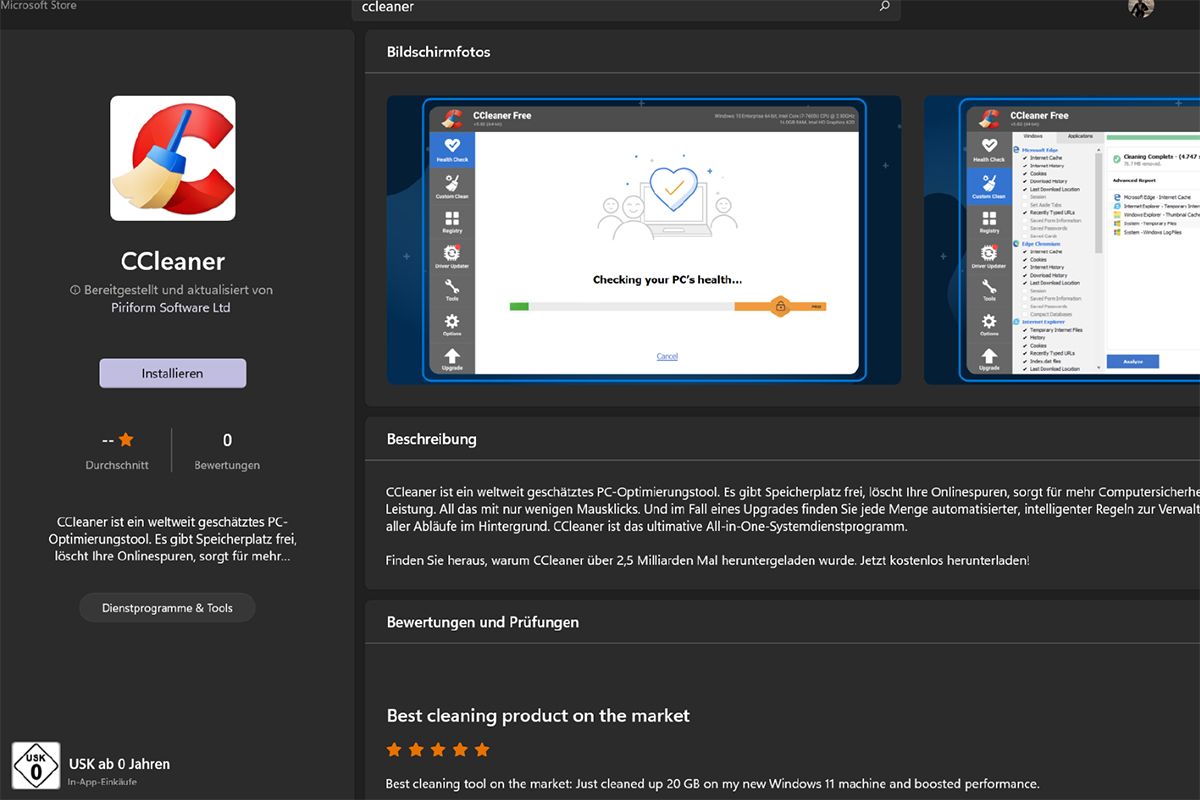Open the user profile avatar

click(1141, 8)
